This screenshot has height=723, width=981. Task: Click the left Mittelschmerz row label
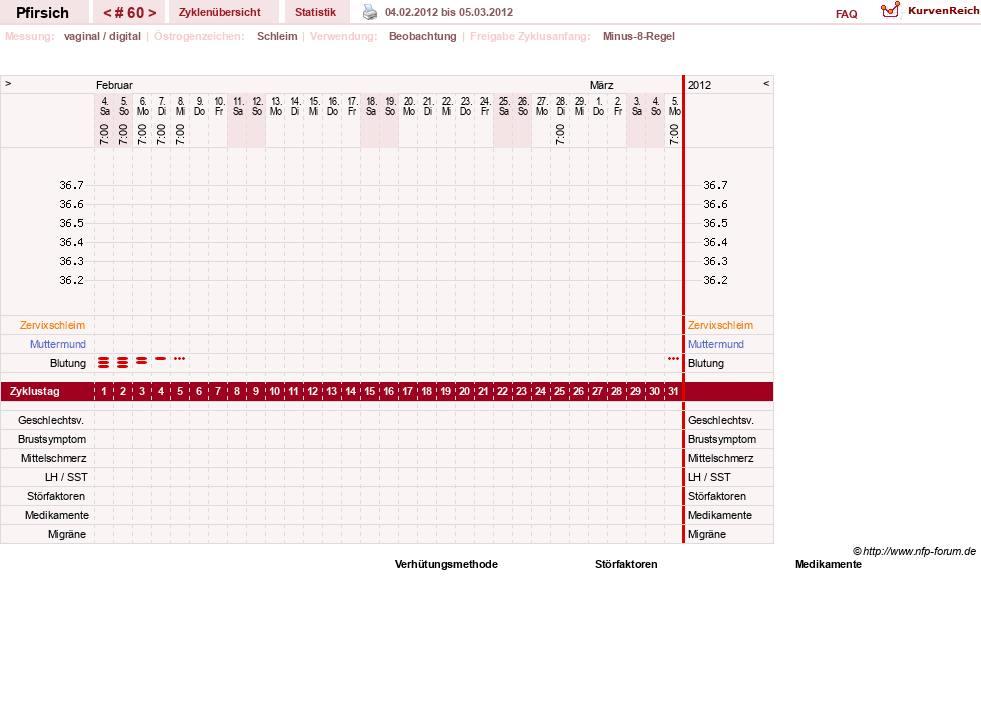(54, 458)
